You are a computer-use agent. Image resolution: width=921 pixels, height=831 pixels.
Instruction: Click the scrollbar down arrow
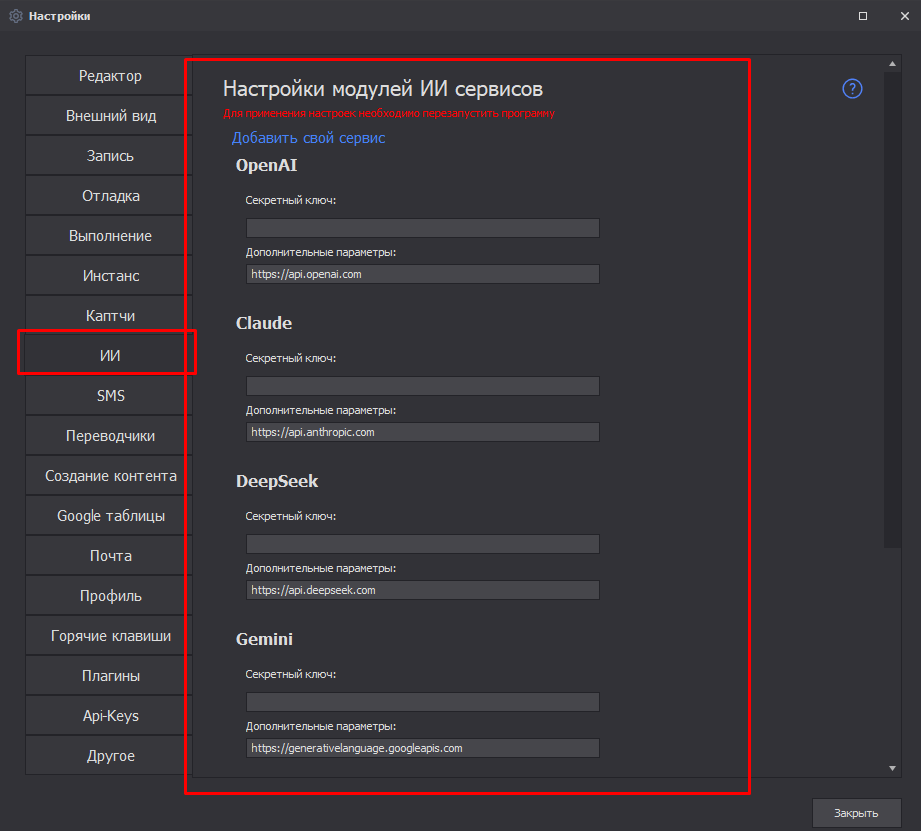892,768
